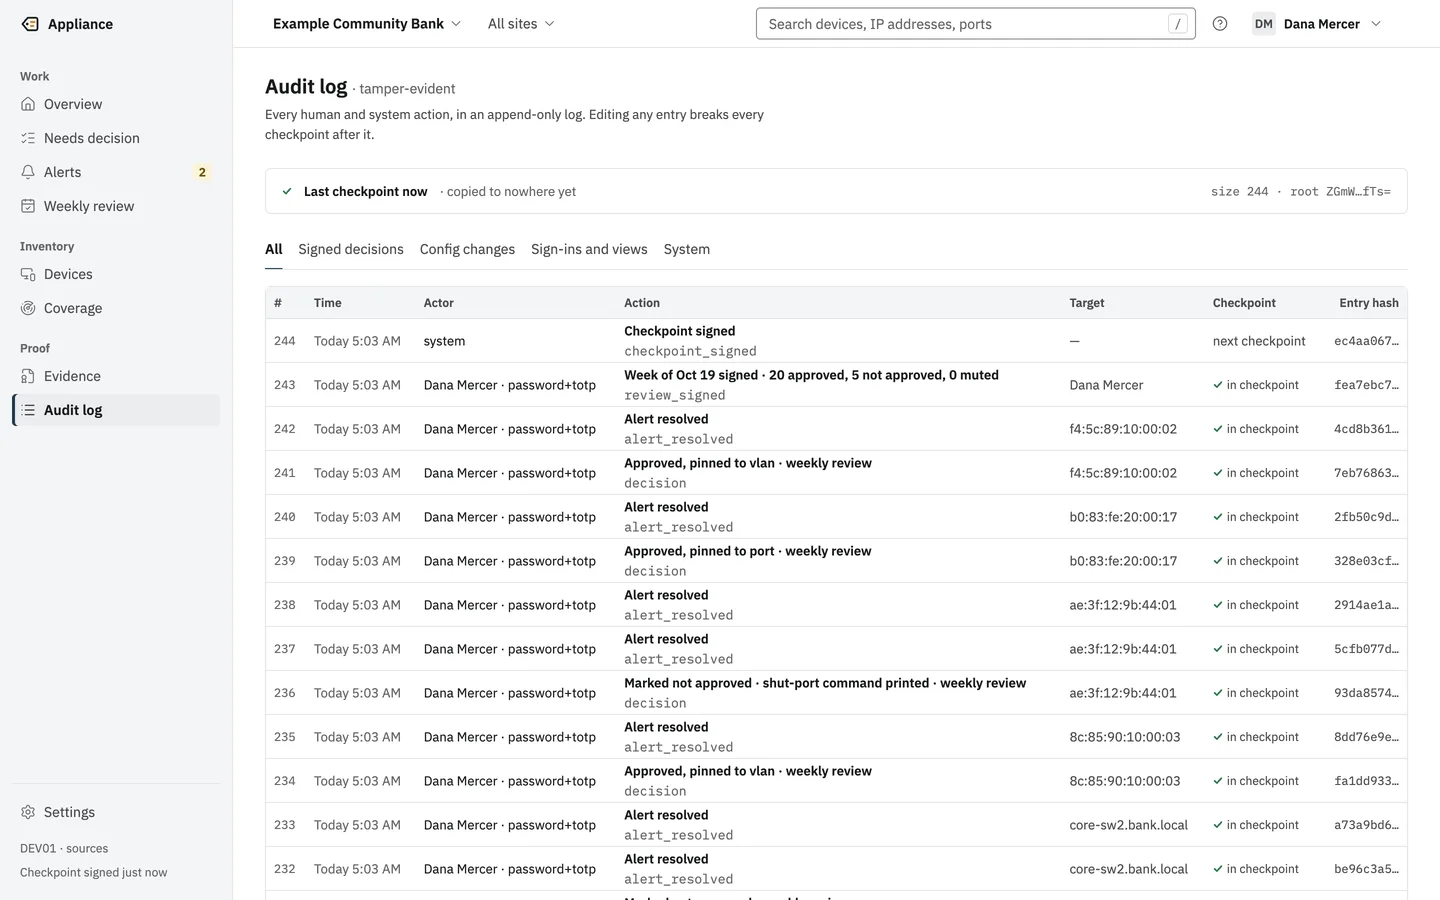Click the Evidence document icon
Image resolution: width=1440 pixels, height=900 pixels.
(28, 376)
